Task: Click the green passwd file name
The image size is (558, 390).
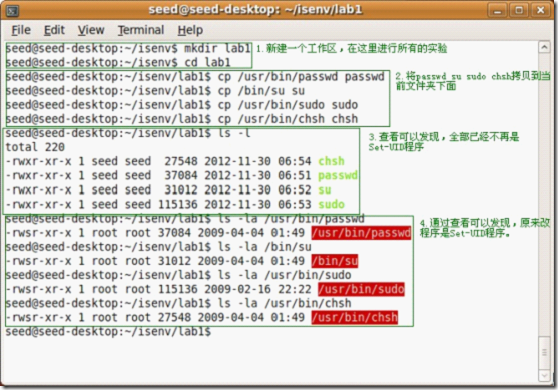Action: [x=338, y=175]
